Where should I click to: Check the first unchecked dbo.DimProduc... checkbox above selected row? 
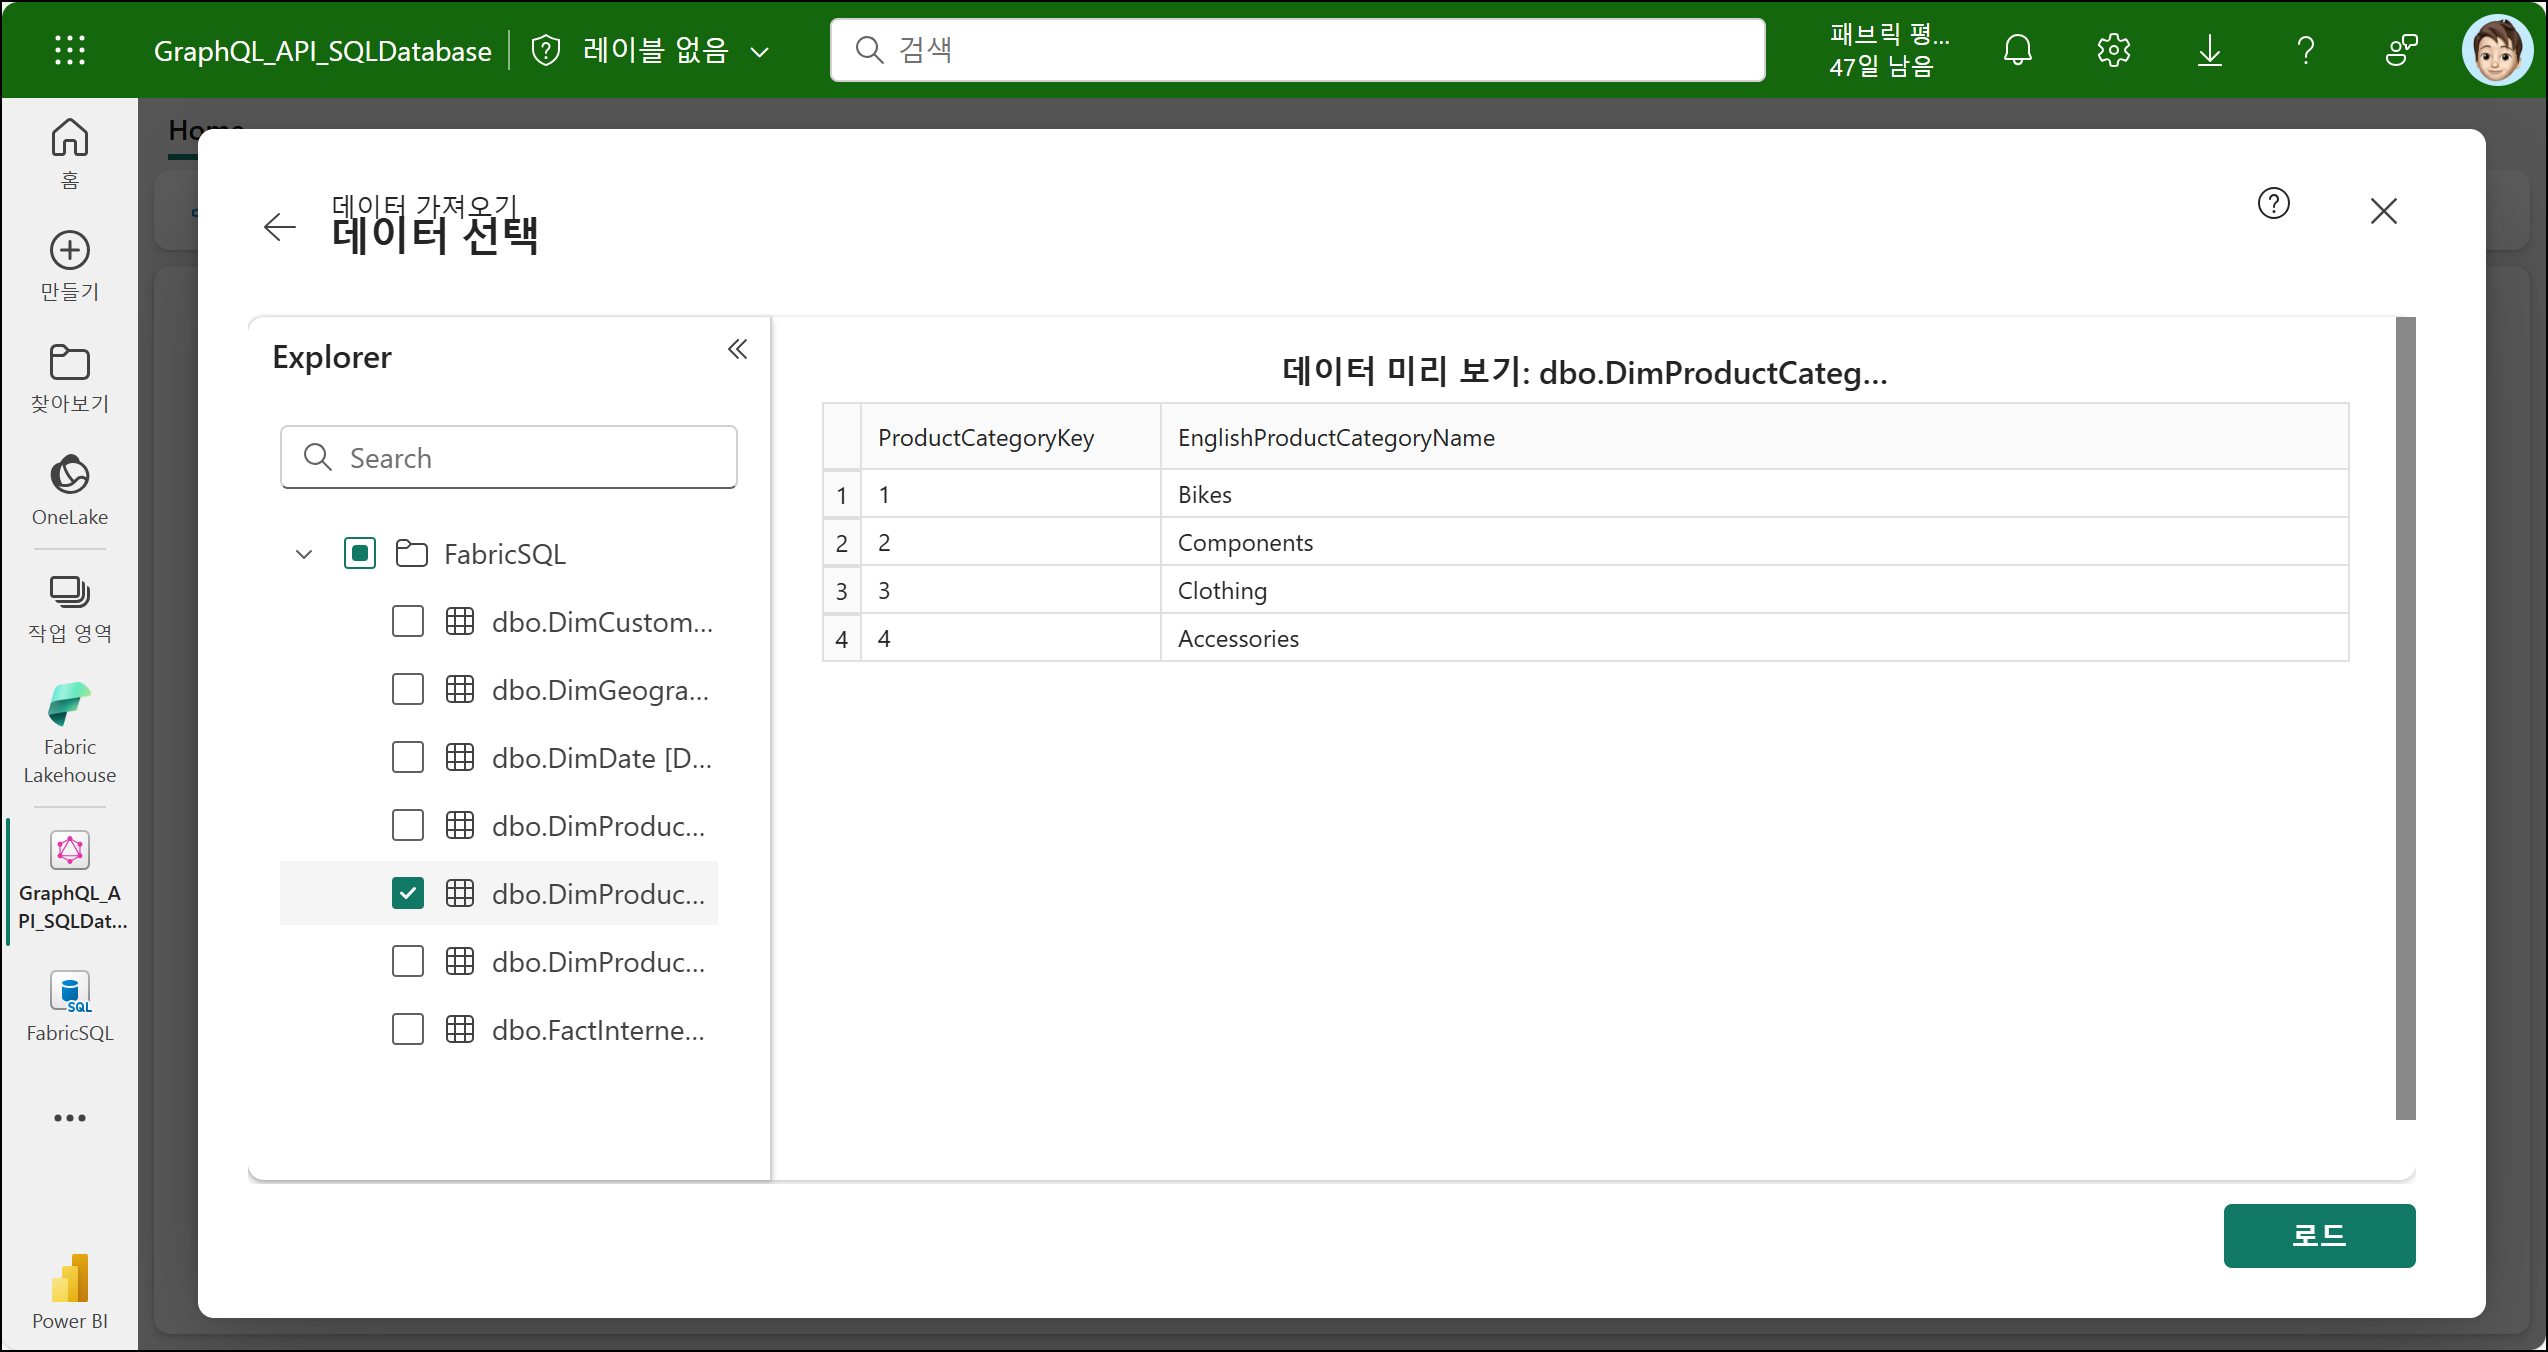click(408, 825)
